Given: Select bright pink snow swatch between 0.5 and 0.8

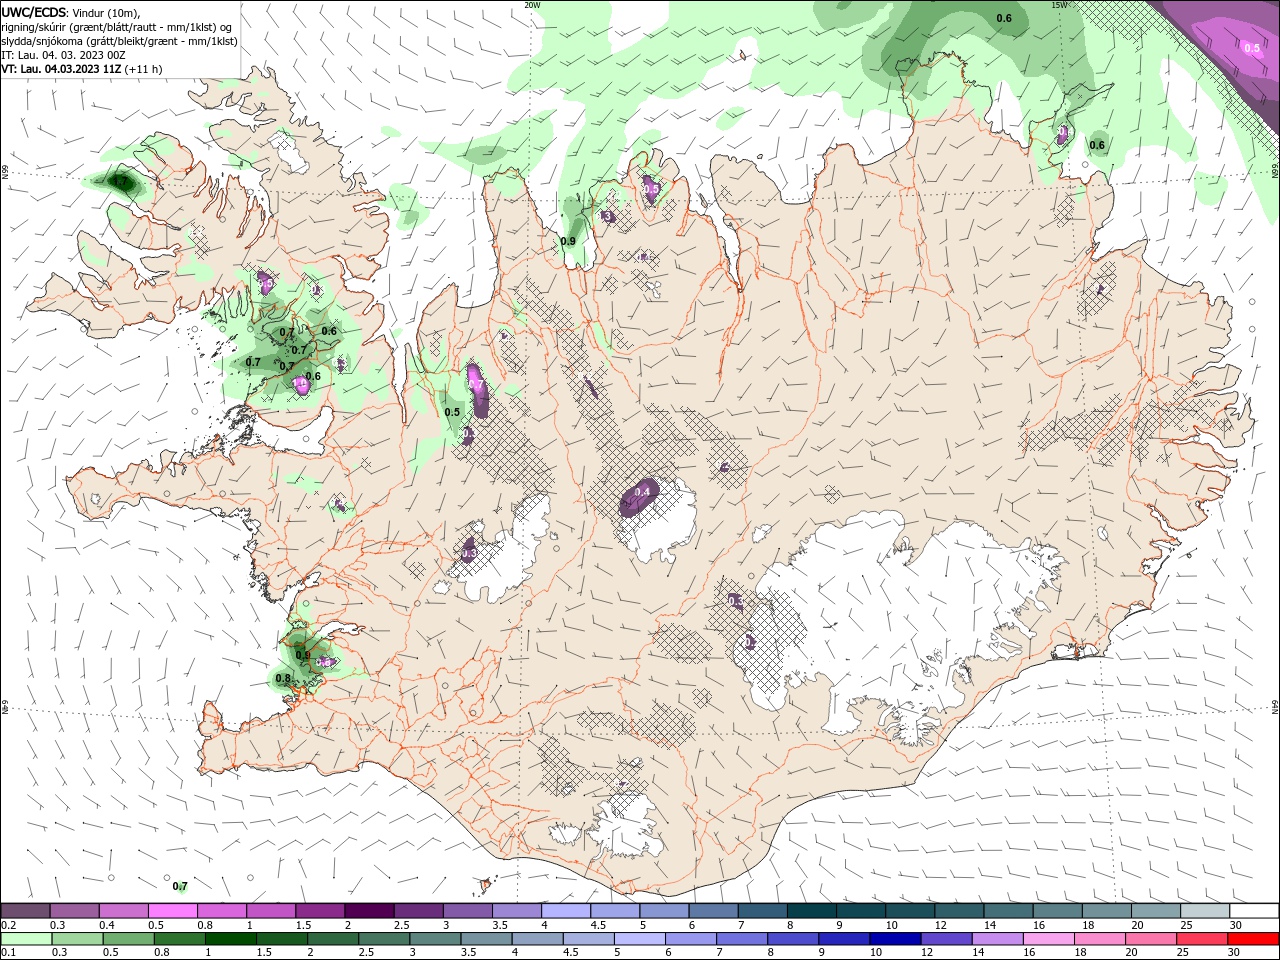Looking at the screenshot, I should 172,910.
